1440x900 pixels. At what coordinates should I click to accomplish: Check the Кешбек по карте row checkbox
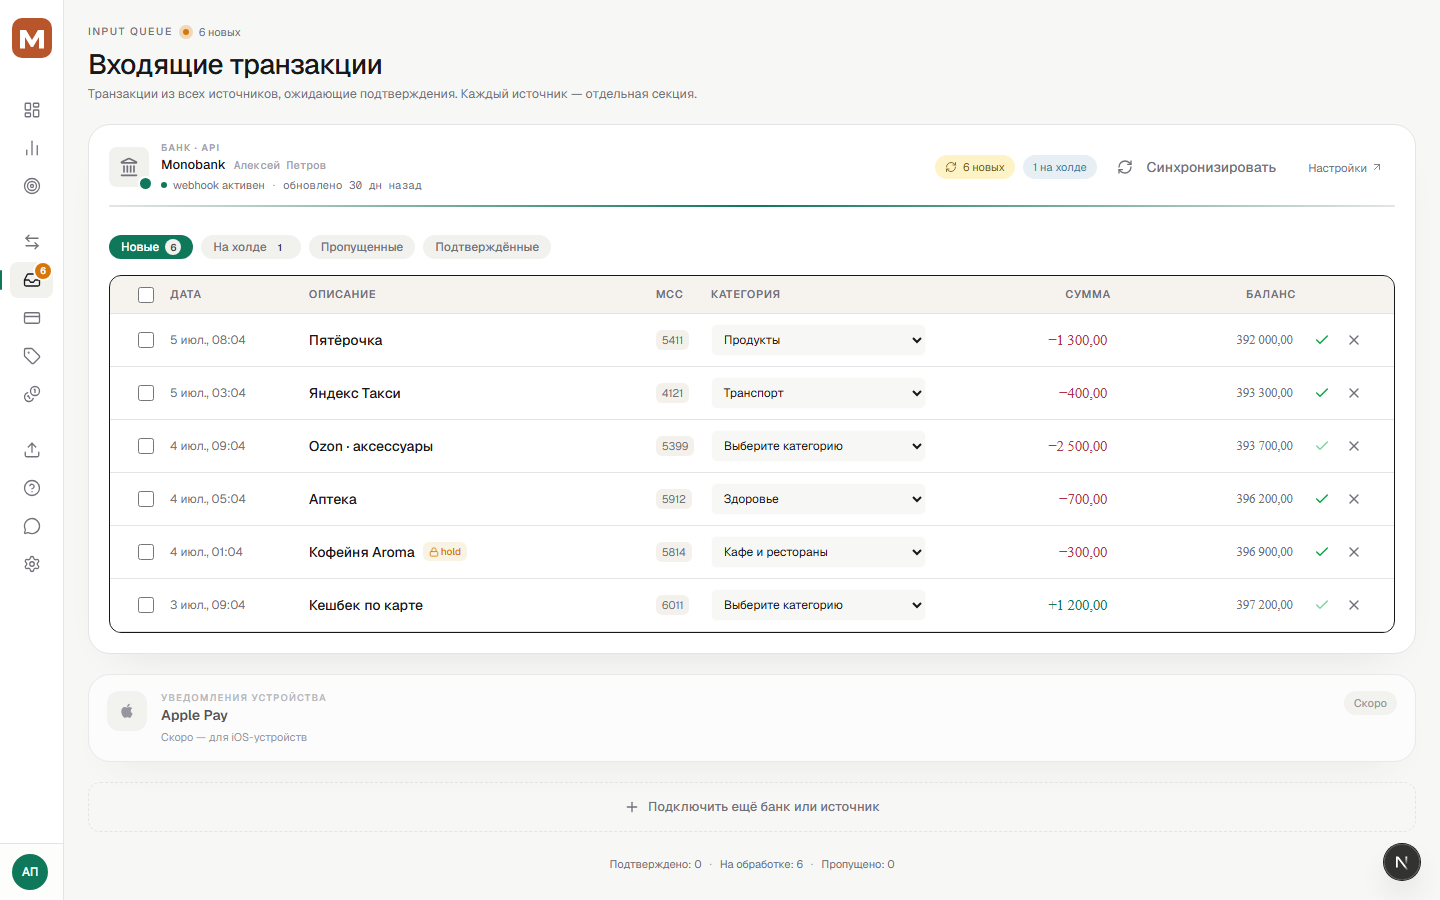146,605
